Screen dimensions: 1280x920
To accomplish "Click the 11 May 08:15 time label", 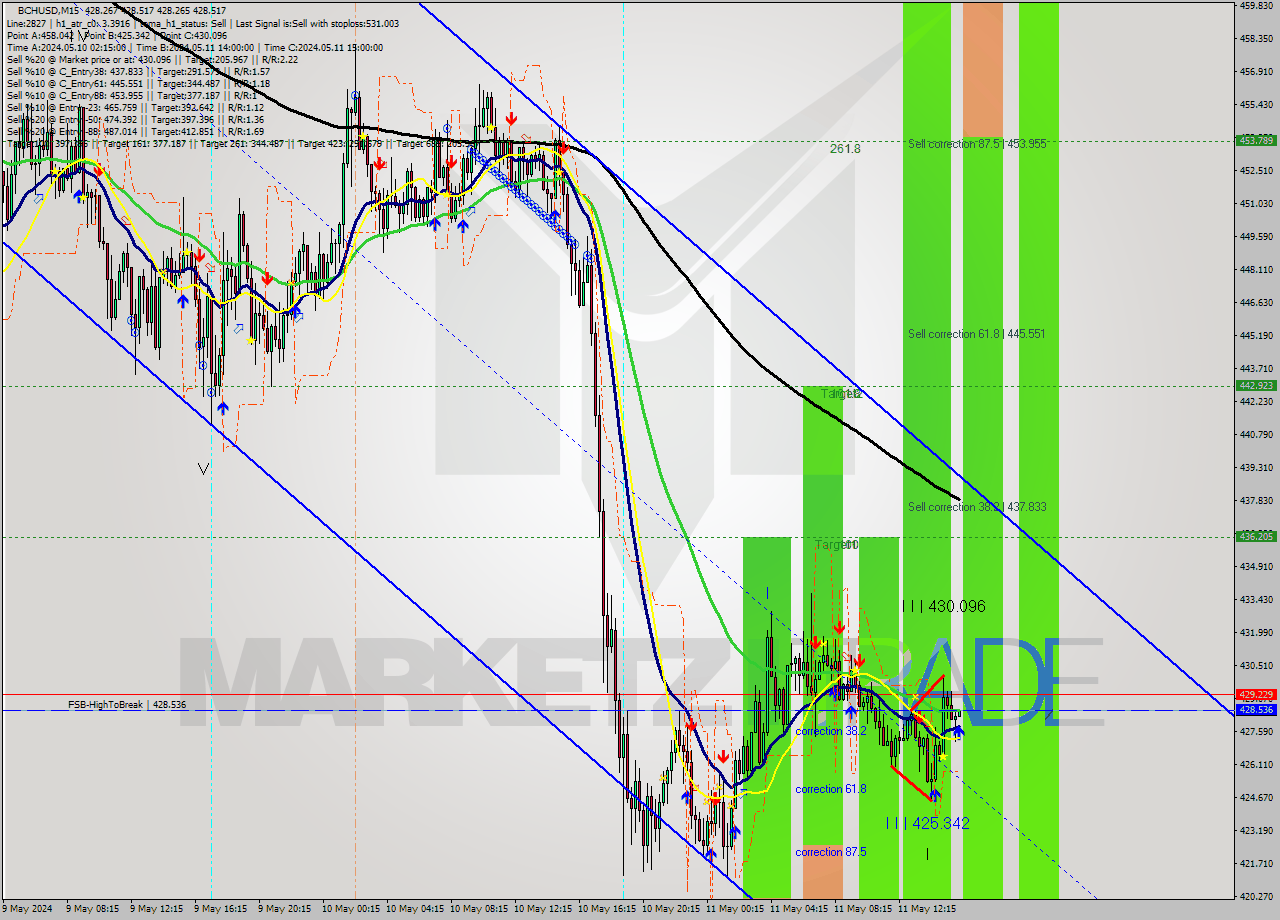I will point(862,909).
